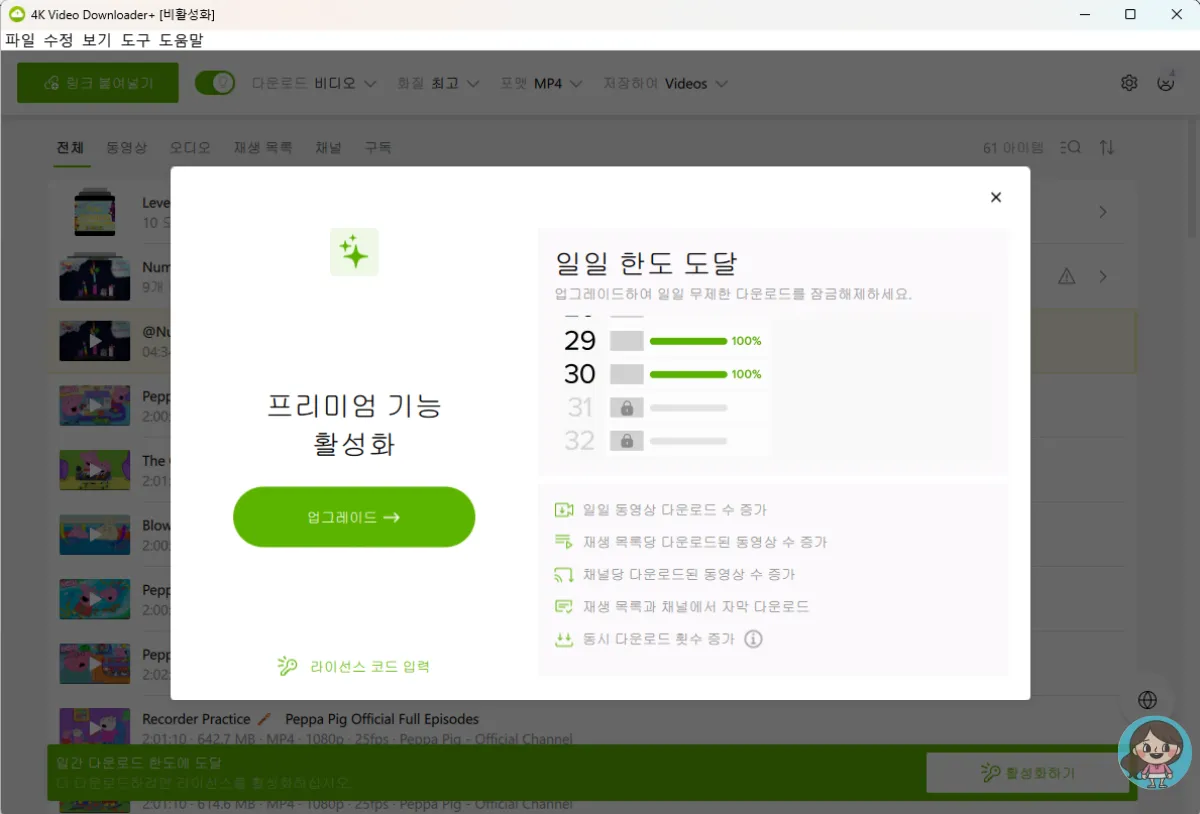
Task: Click the cartoon girl avatar at bottom right
Action: pos(1153,752)
